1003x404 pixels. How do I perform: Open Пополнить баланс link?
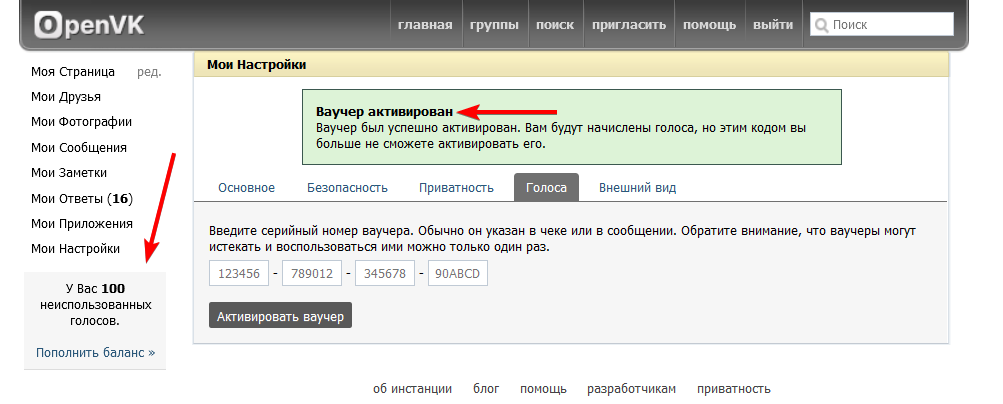[95, 353]
